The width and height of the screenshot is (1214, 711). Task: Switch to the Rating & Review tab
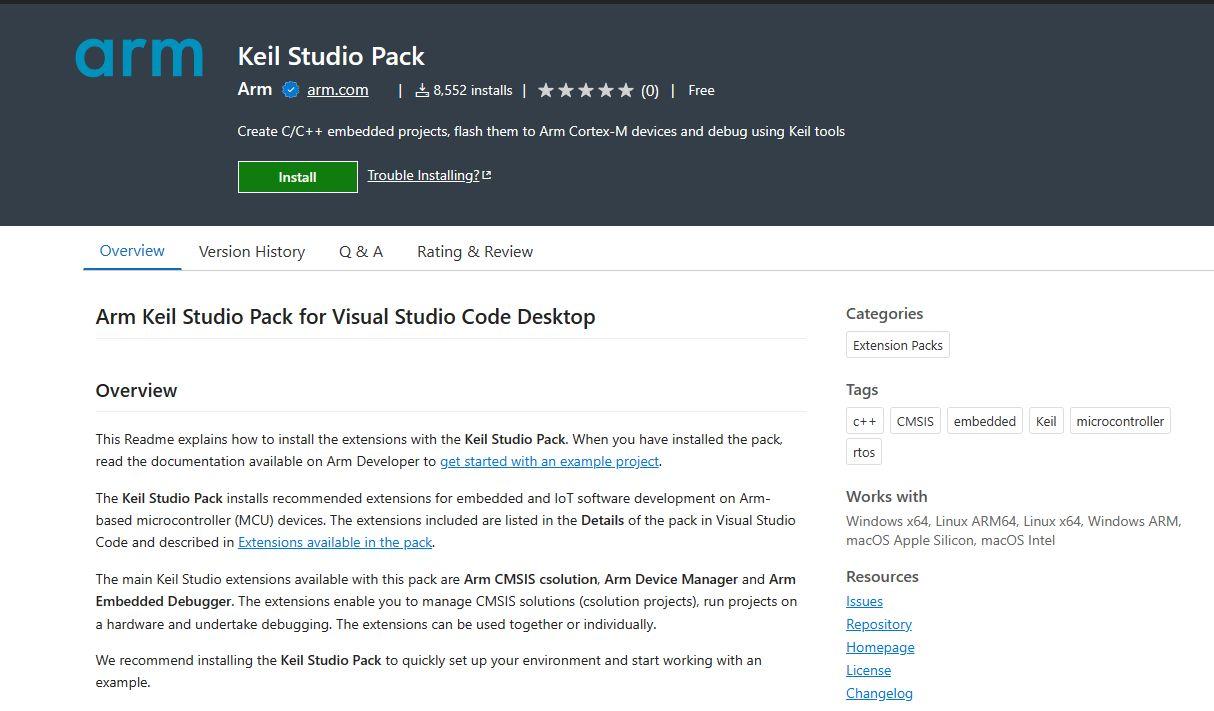[x=474, y=251]
